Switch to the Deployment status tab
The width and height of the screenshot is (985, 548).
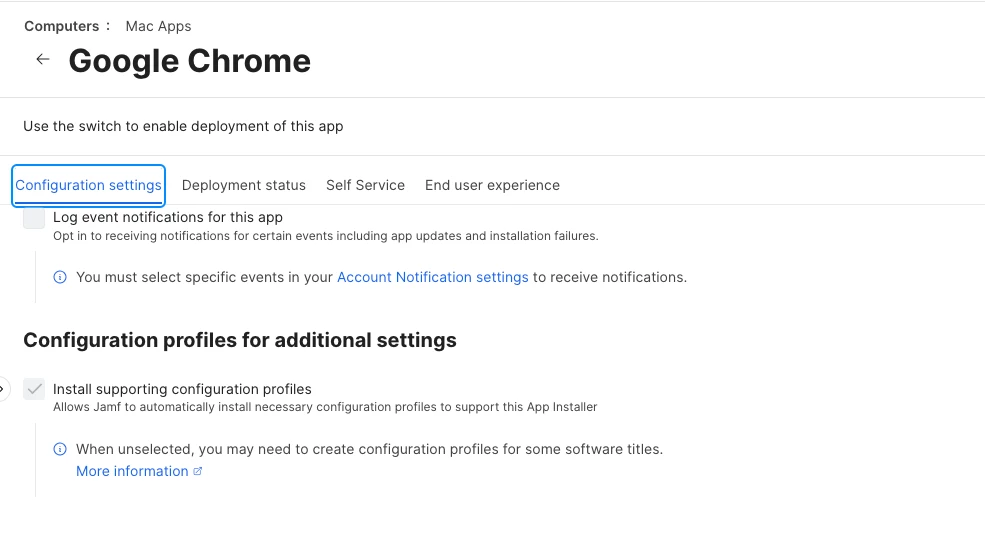(244, 185)
